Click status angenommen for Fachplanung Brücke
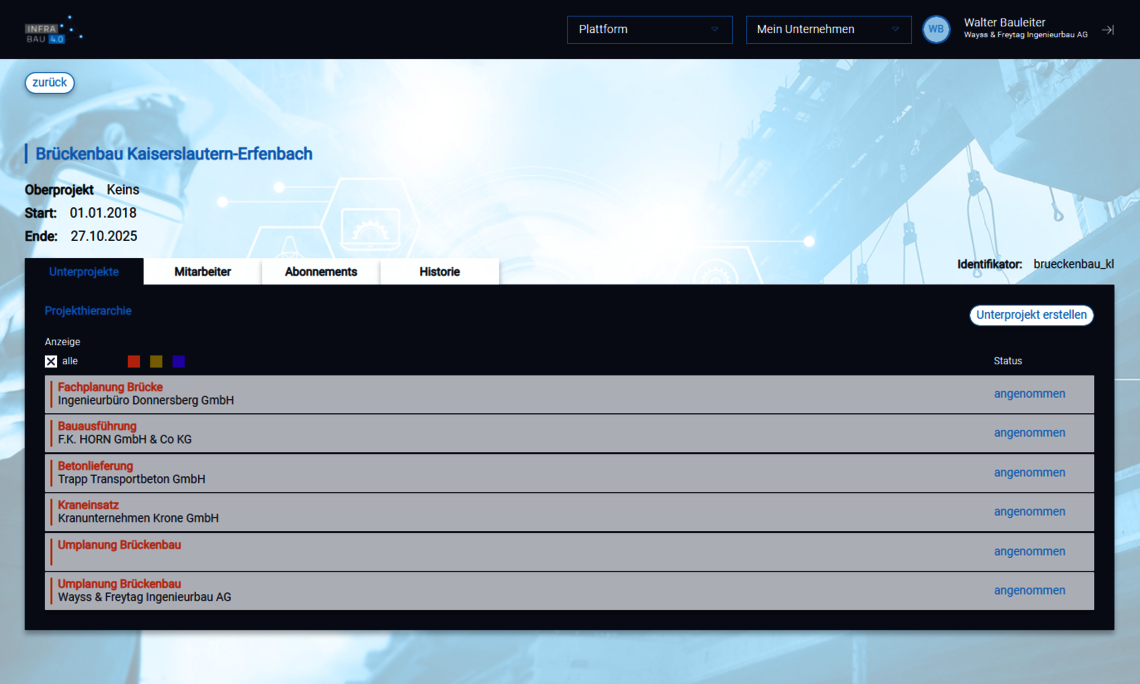The width and height of the screenshot is (1140, 684). tap(1029, 394)
